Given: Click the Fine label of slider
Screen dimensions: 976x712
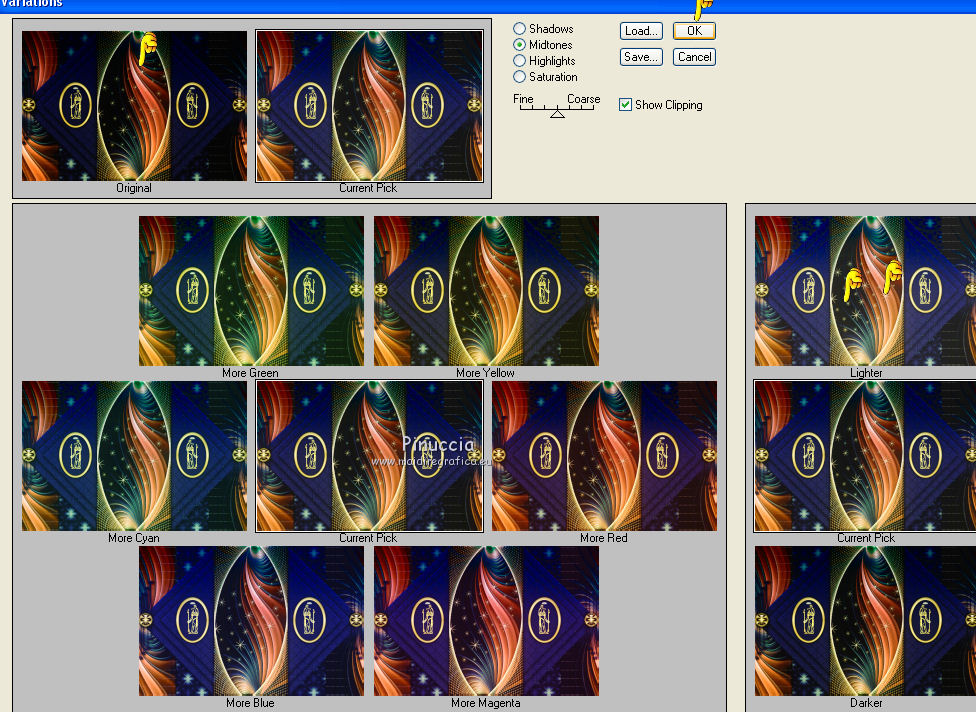Looking at the screenshot, I should [x=523, y=99].
